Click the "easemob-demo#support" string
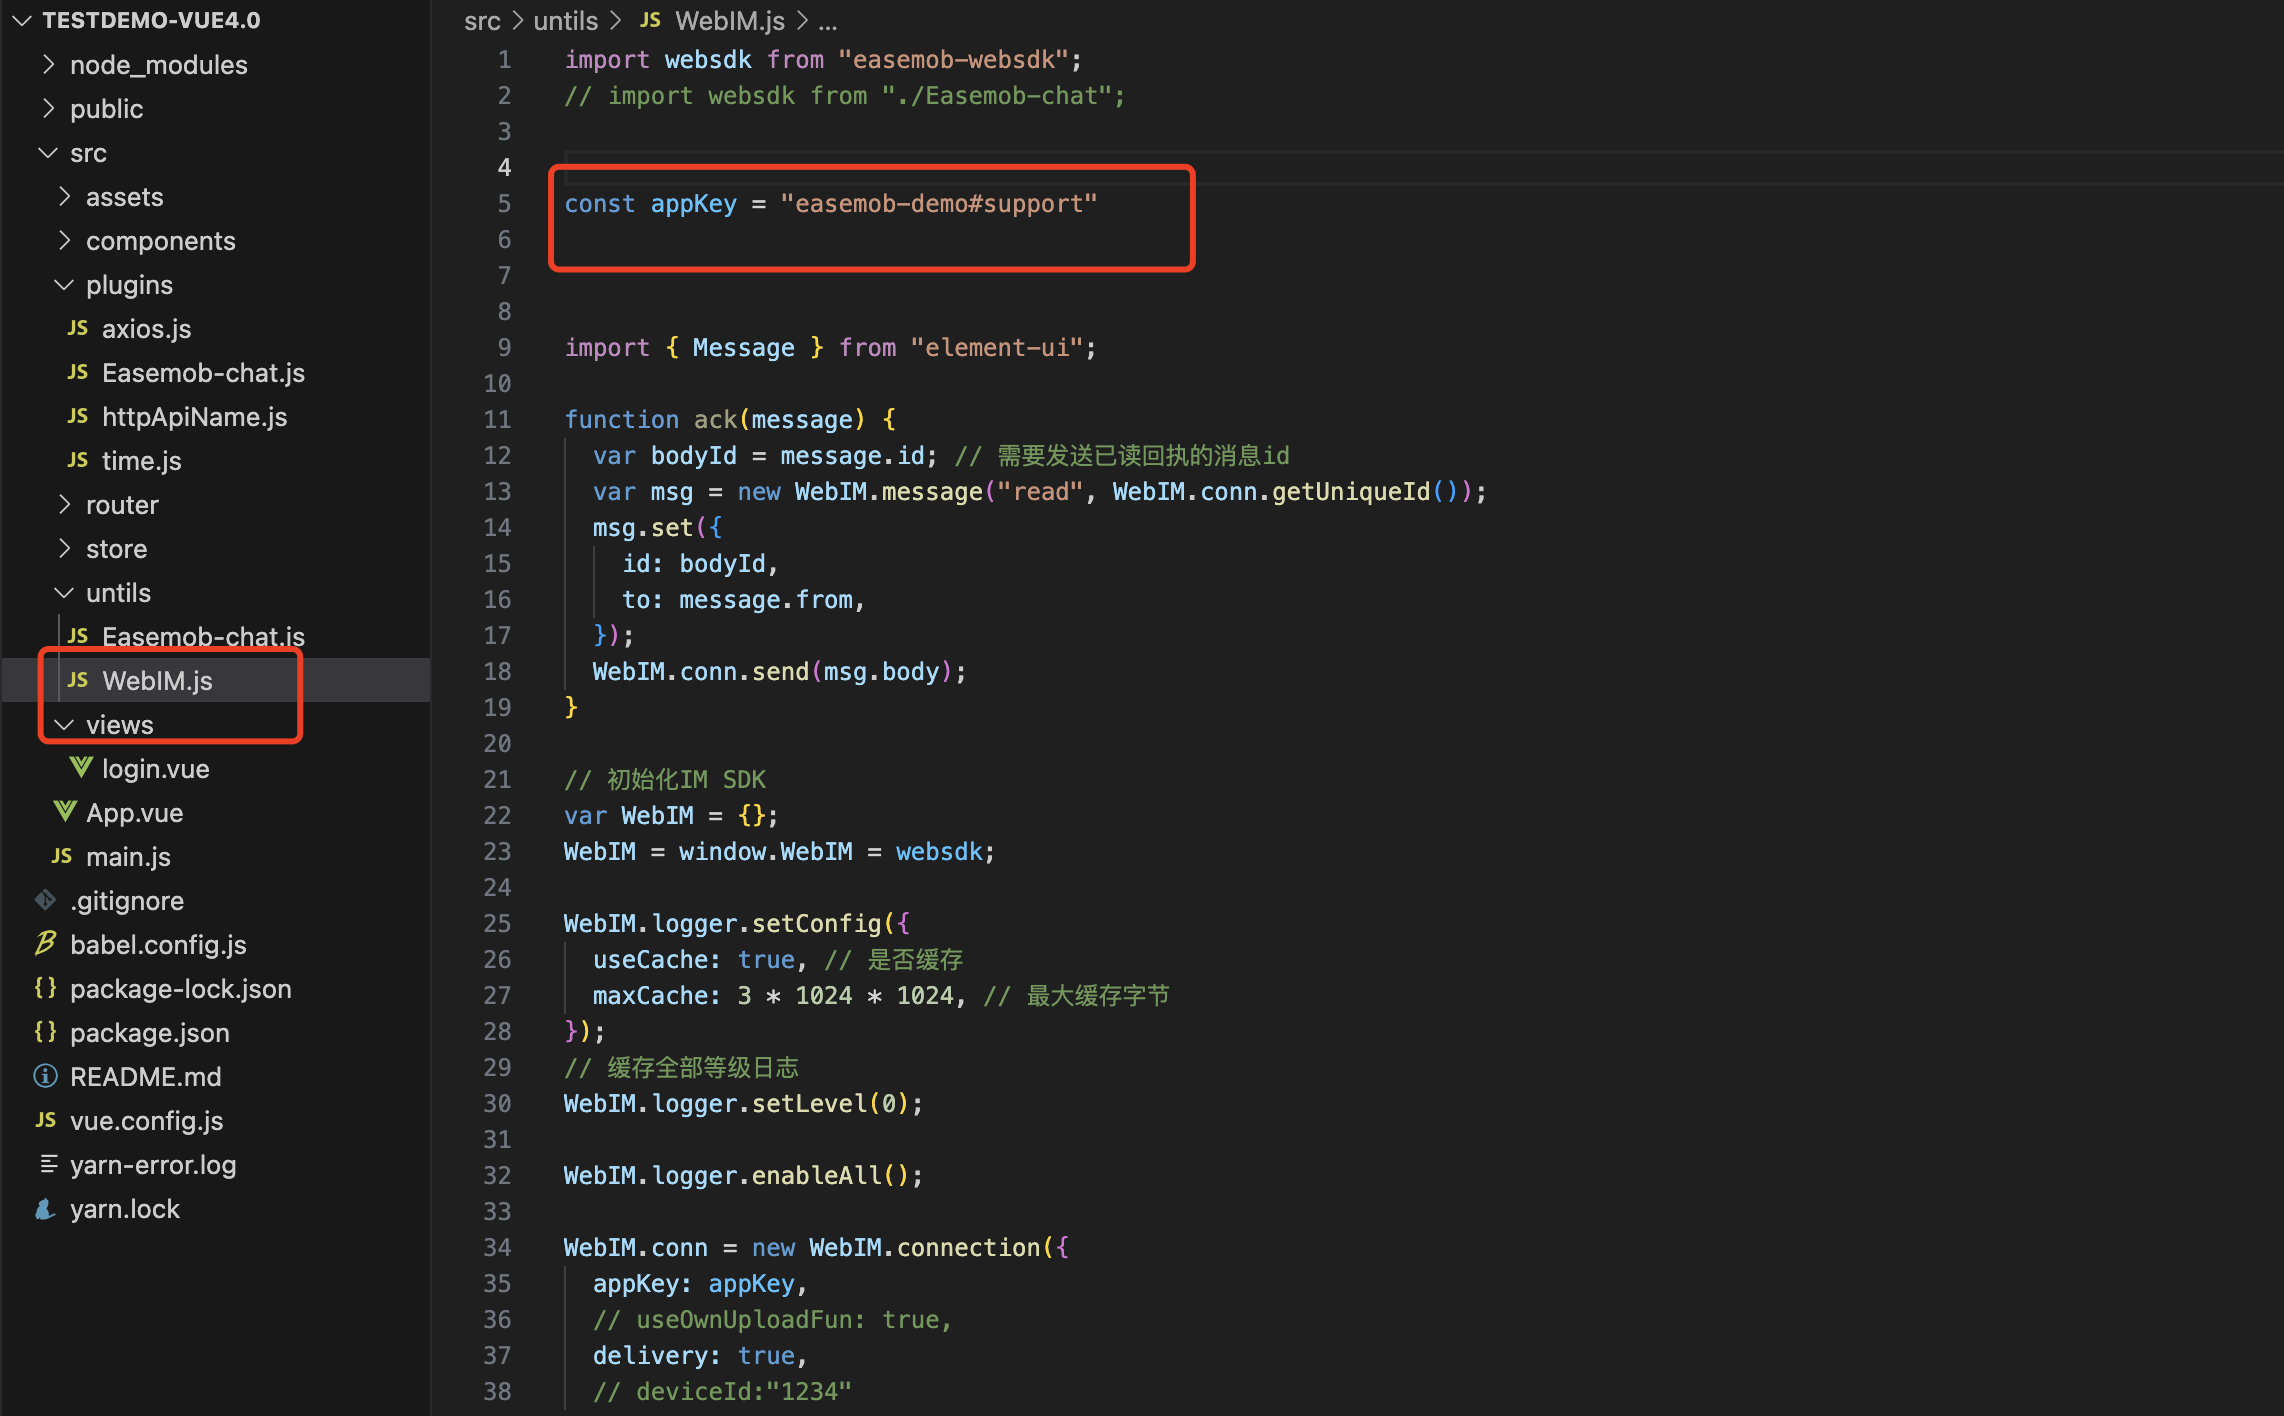The image size is (2284, 1416). 938,204
